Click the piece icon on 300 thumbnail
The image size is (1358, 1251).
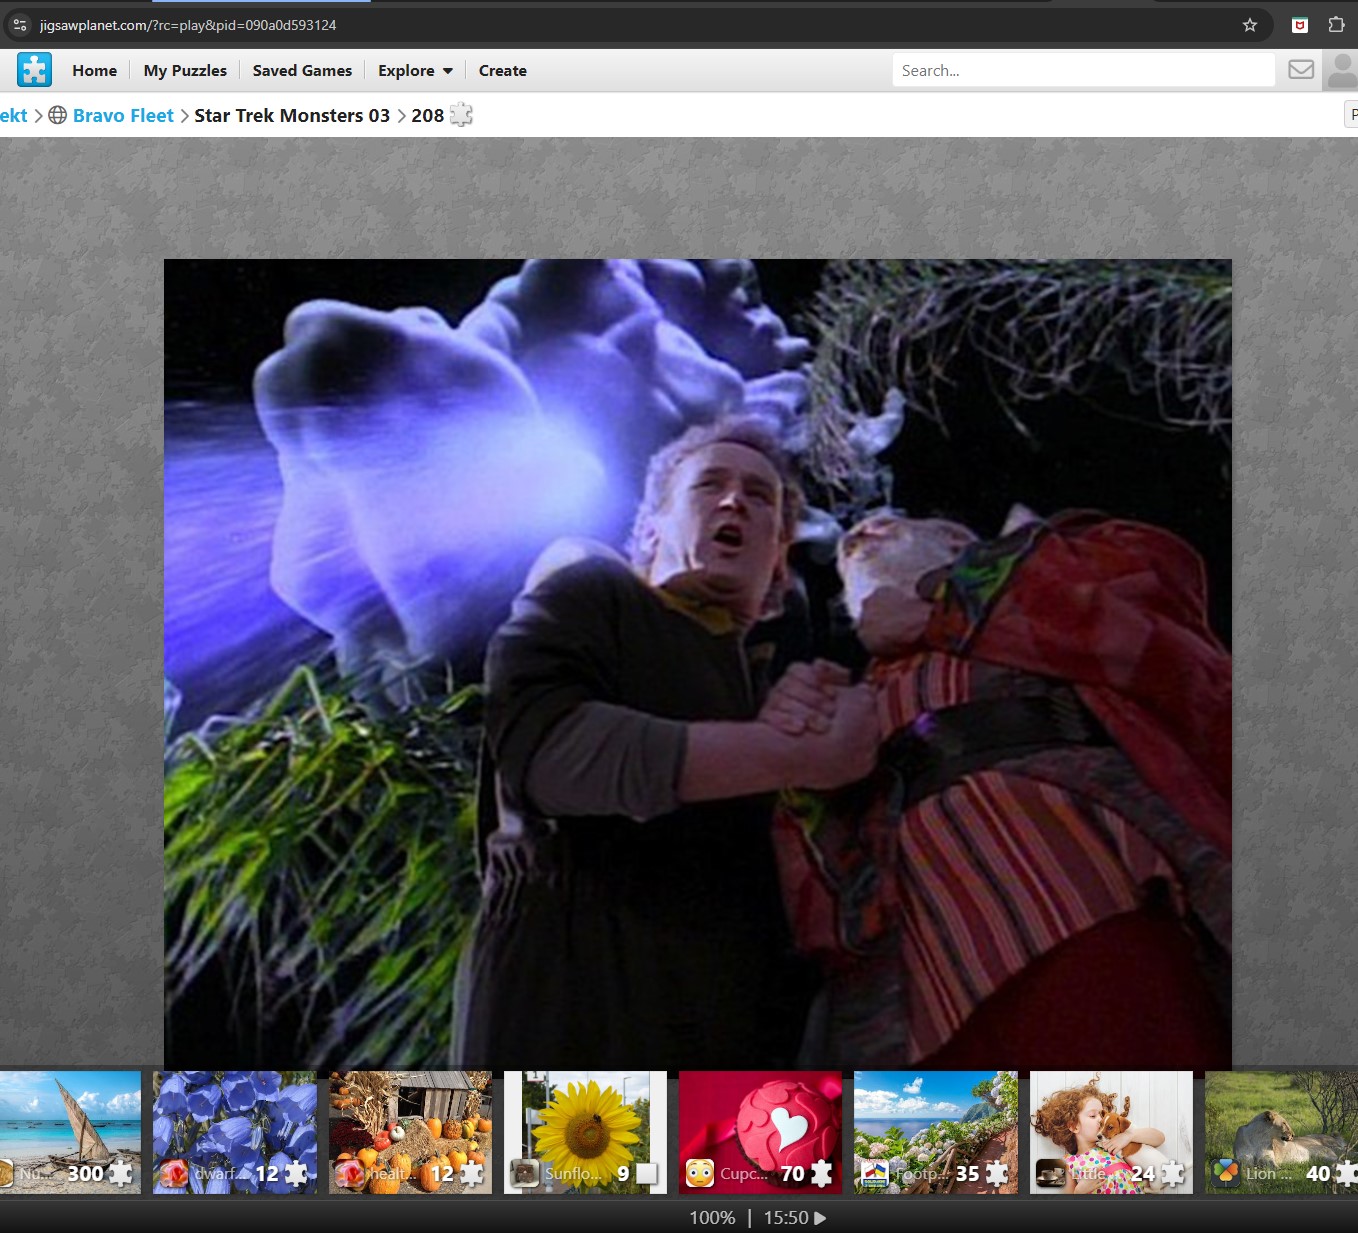click(121, 1173)
